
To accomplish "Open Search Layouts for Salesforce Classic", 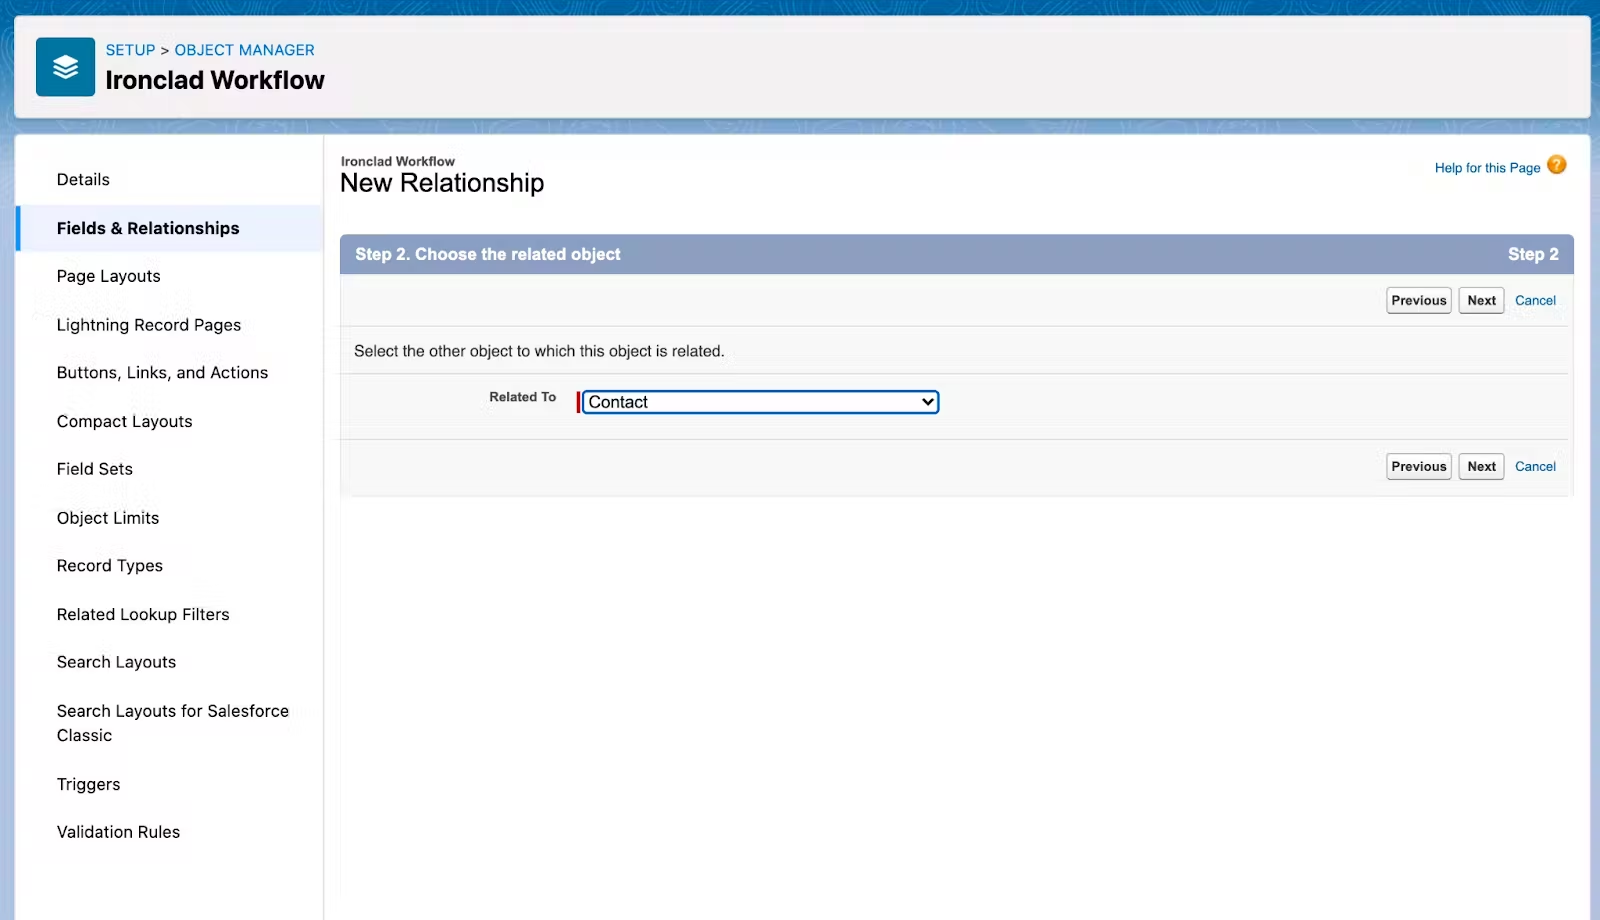I will 173,723.
